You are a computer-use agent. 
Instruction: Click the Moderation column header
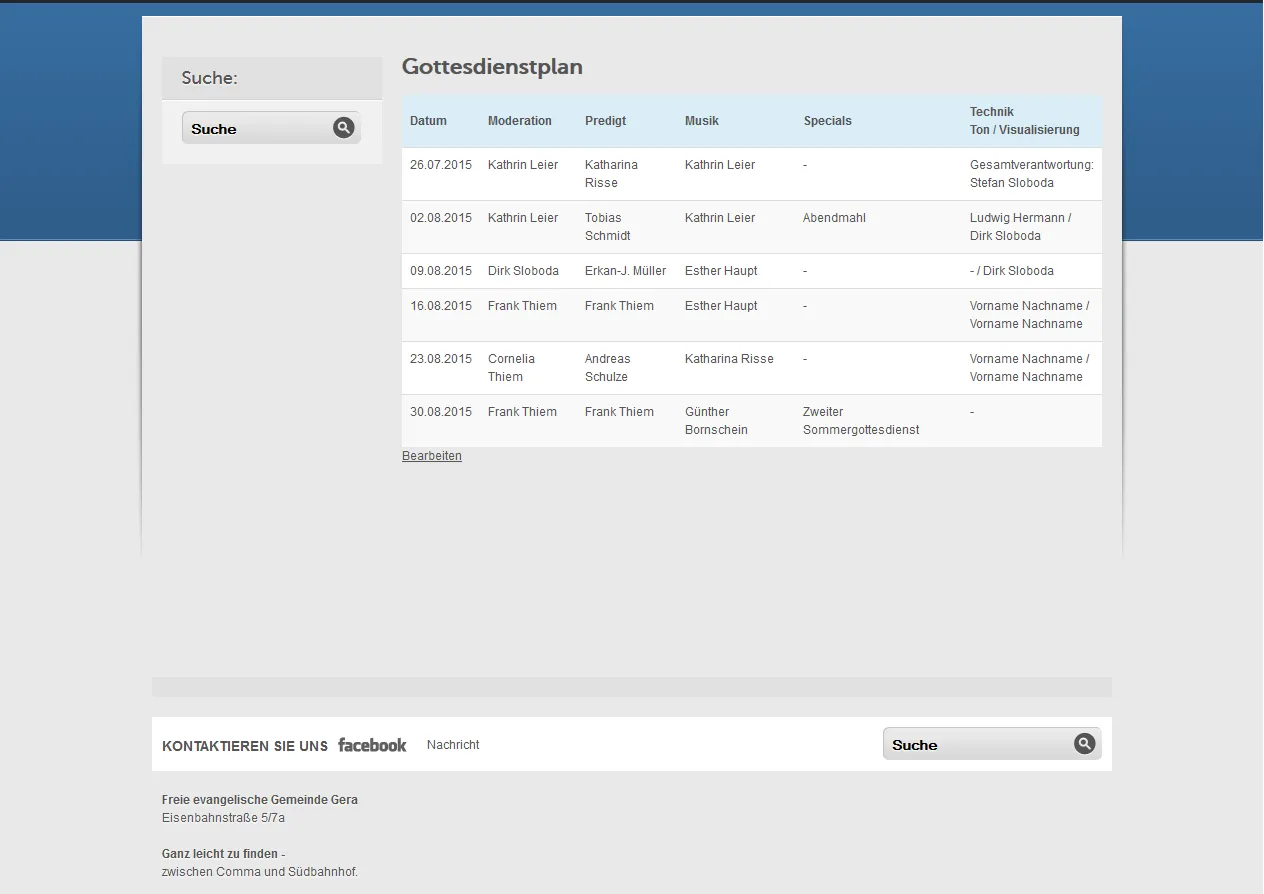tap(520, 121)
